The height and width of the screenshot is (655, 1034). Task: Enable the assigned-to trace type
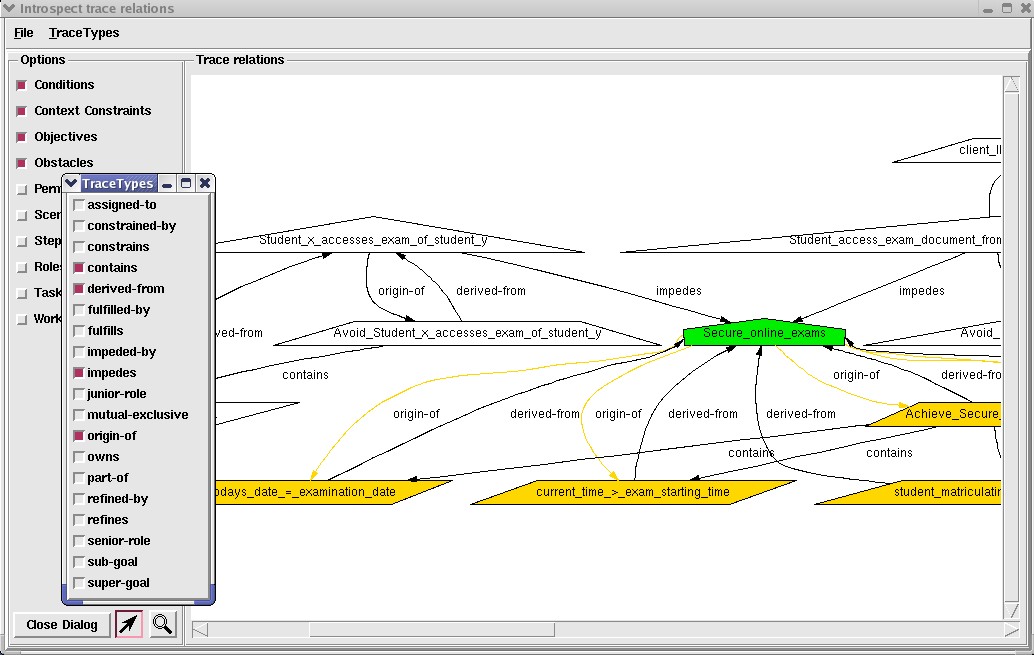click(78, 204)
